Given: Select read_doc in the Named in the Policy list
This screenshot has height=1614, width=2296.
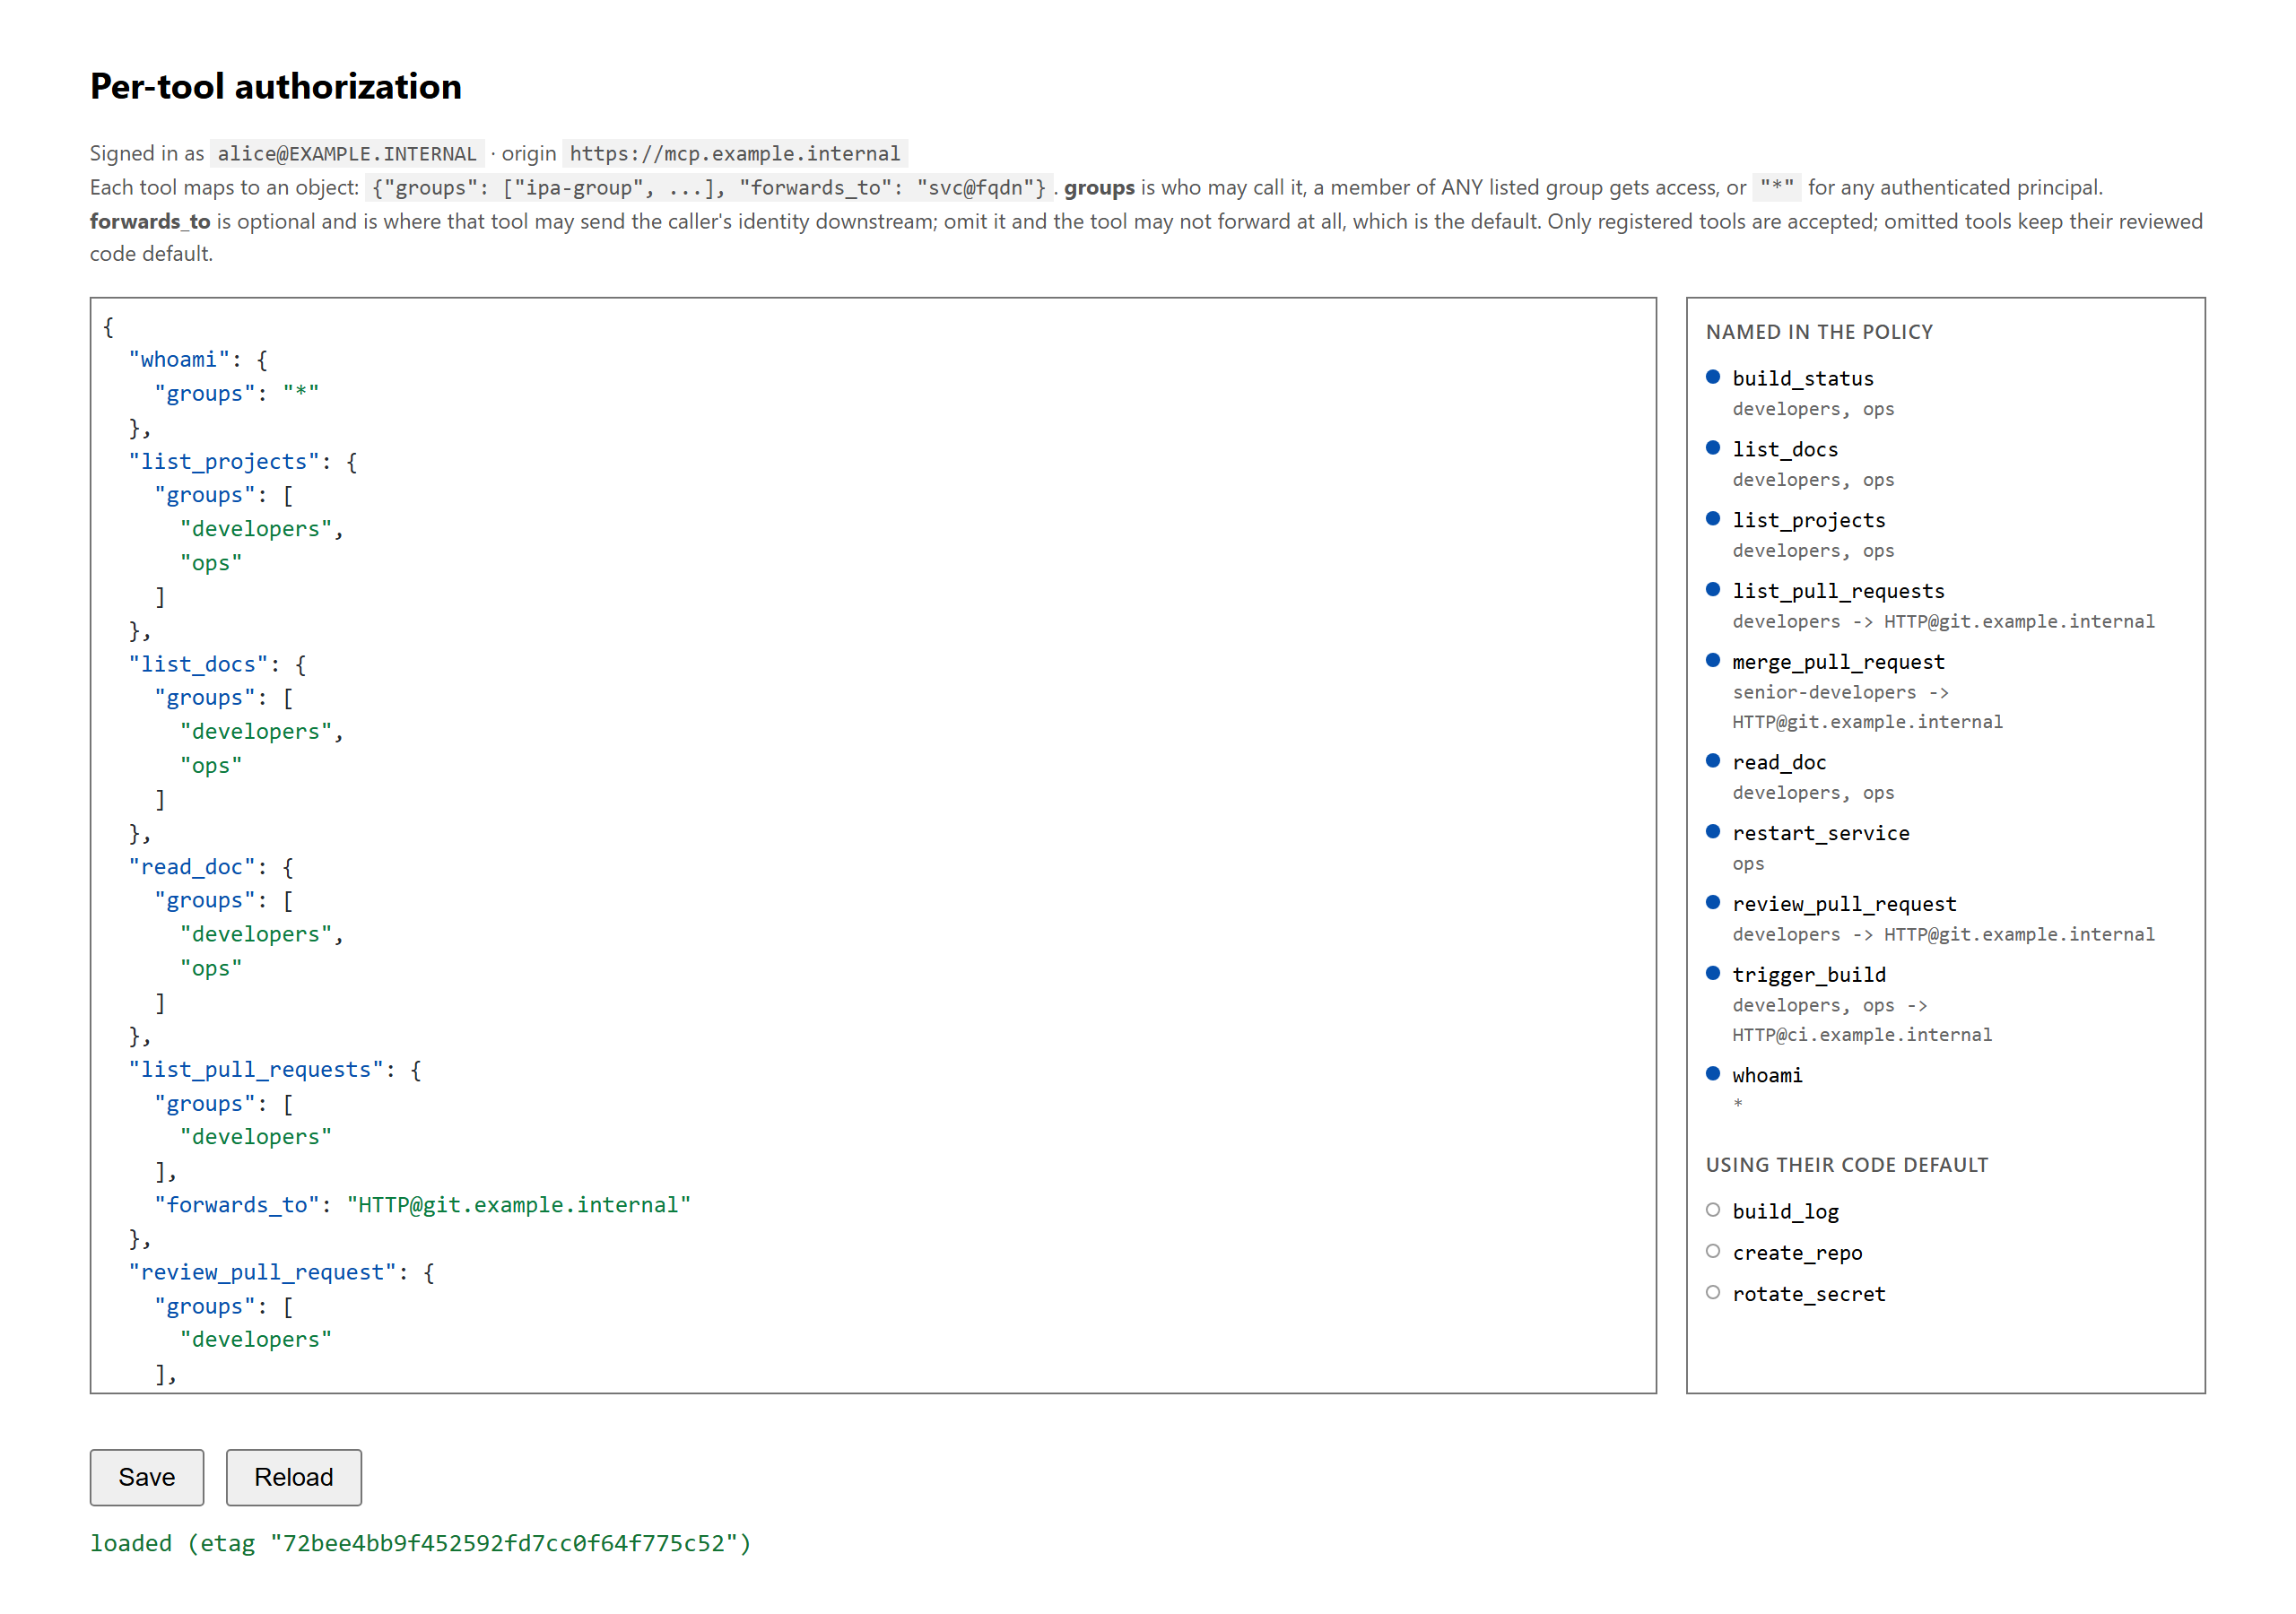Looking at the screenshot, I should tap(1779, 762).
